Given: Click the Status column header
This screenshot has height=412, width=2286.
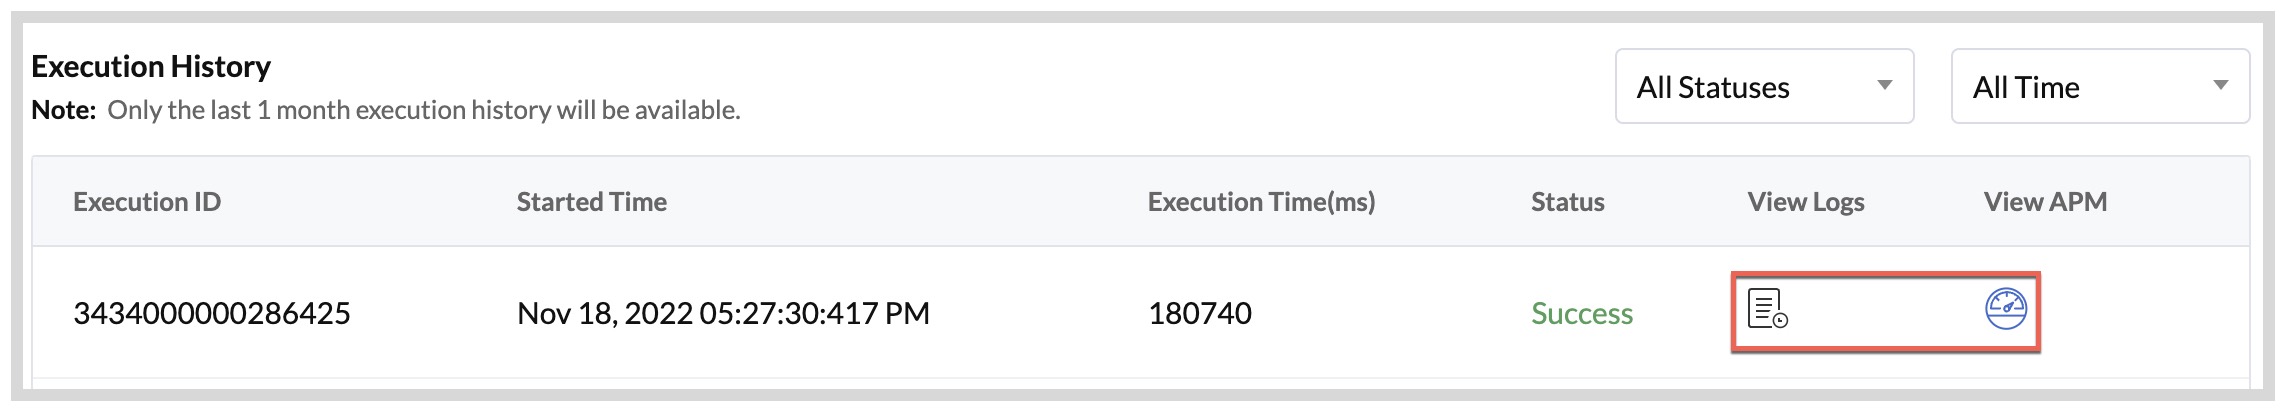Looking at the screenshot, I should 1567,202.
